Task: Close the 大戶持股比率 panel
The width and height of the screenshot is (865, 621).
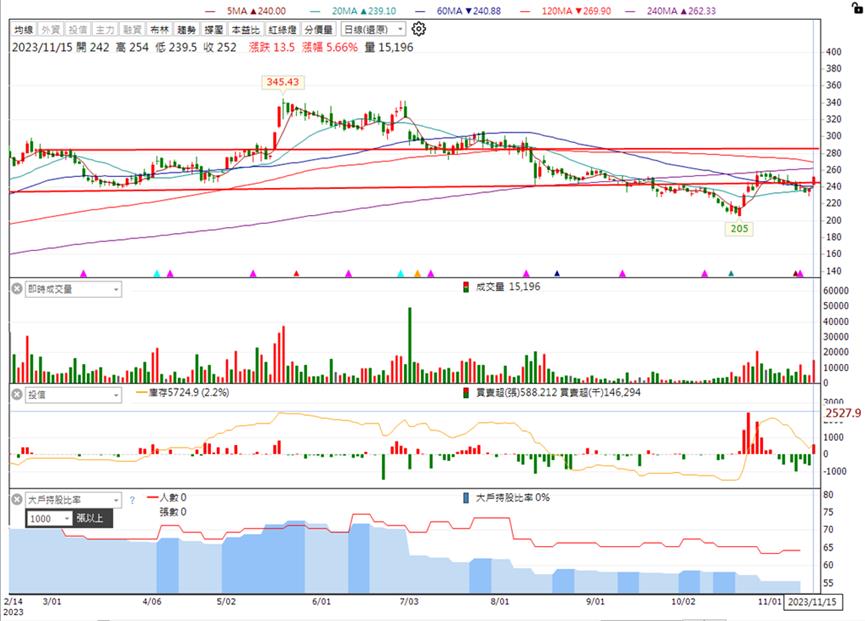Action: point(17,500)
